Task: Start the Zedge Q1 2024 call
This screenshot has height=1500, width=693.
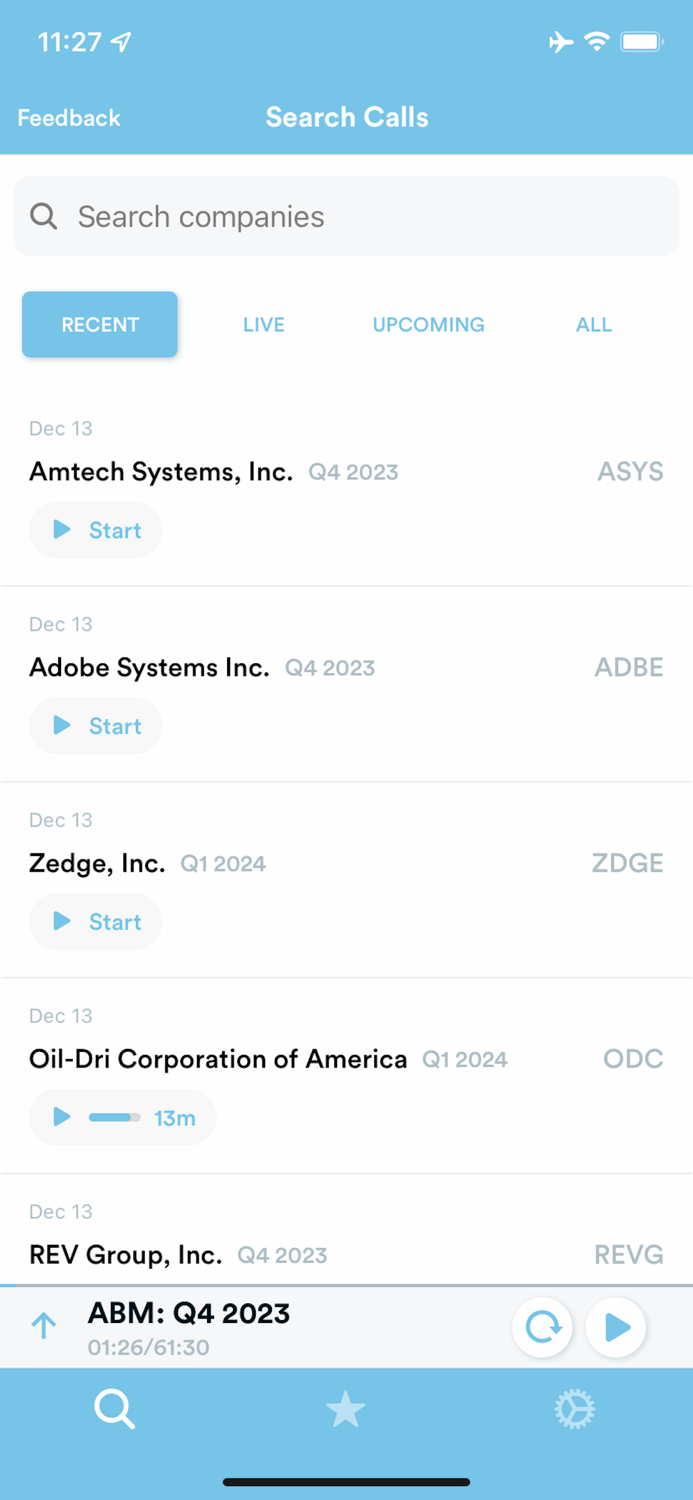Action: coord(95,921)
